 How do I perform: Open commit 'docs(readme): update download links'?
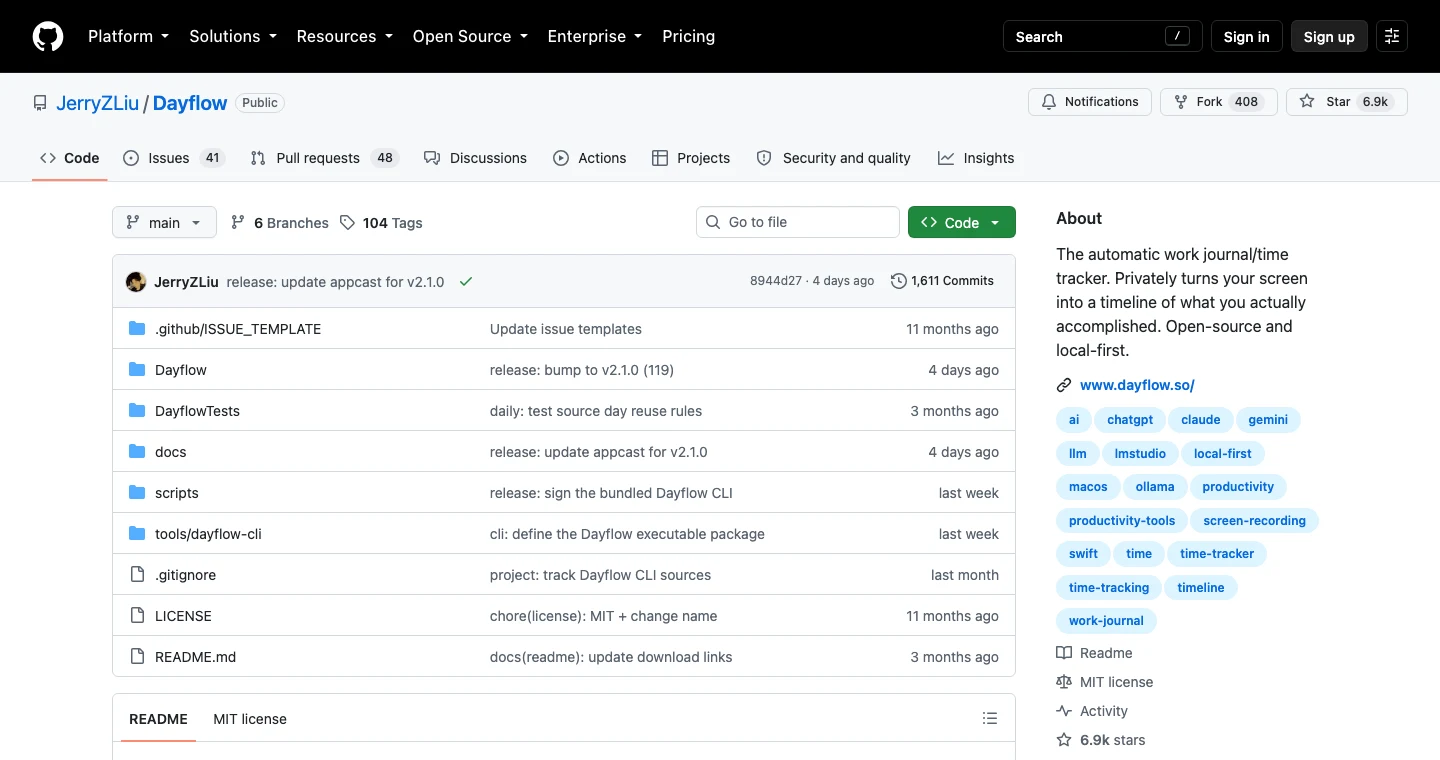coord(611,657)
